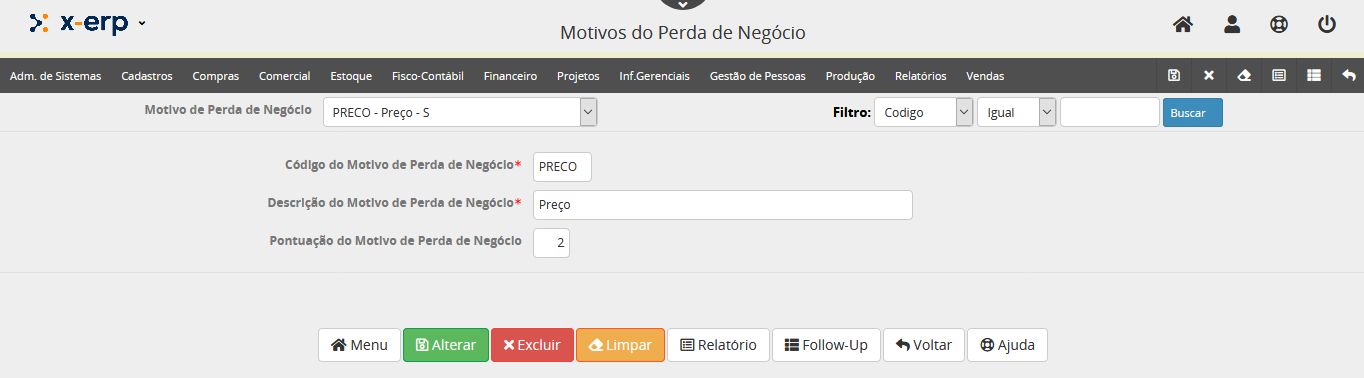The image size is (1364, 378).
Task: Click the report list icon in toolbar
Action: click(1279, 75)
